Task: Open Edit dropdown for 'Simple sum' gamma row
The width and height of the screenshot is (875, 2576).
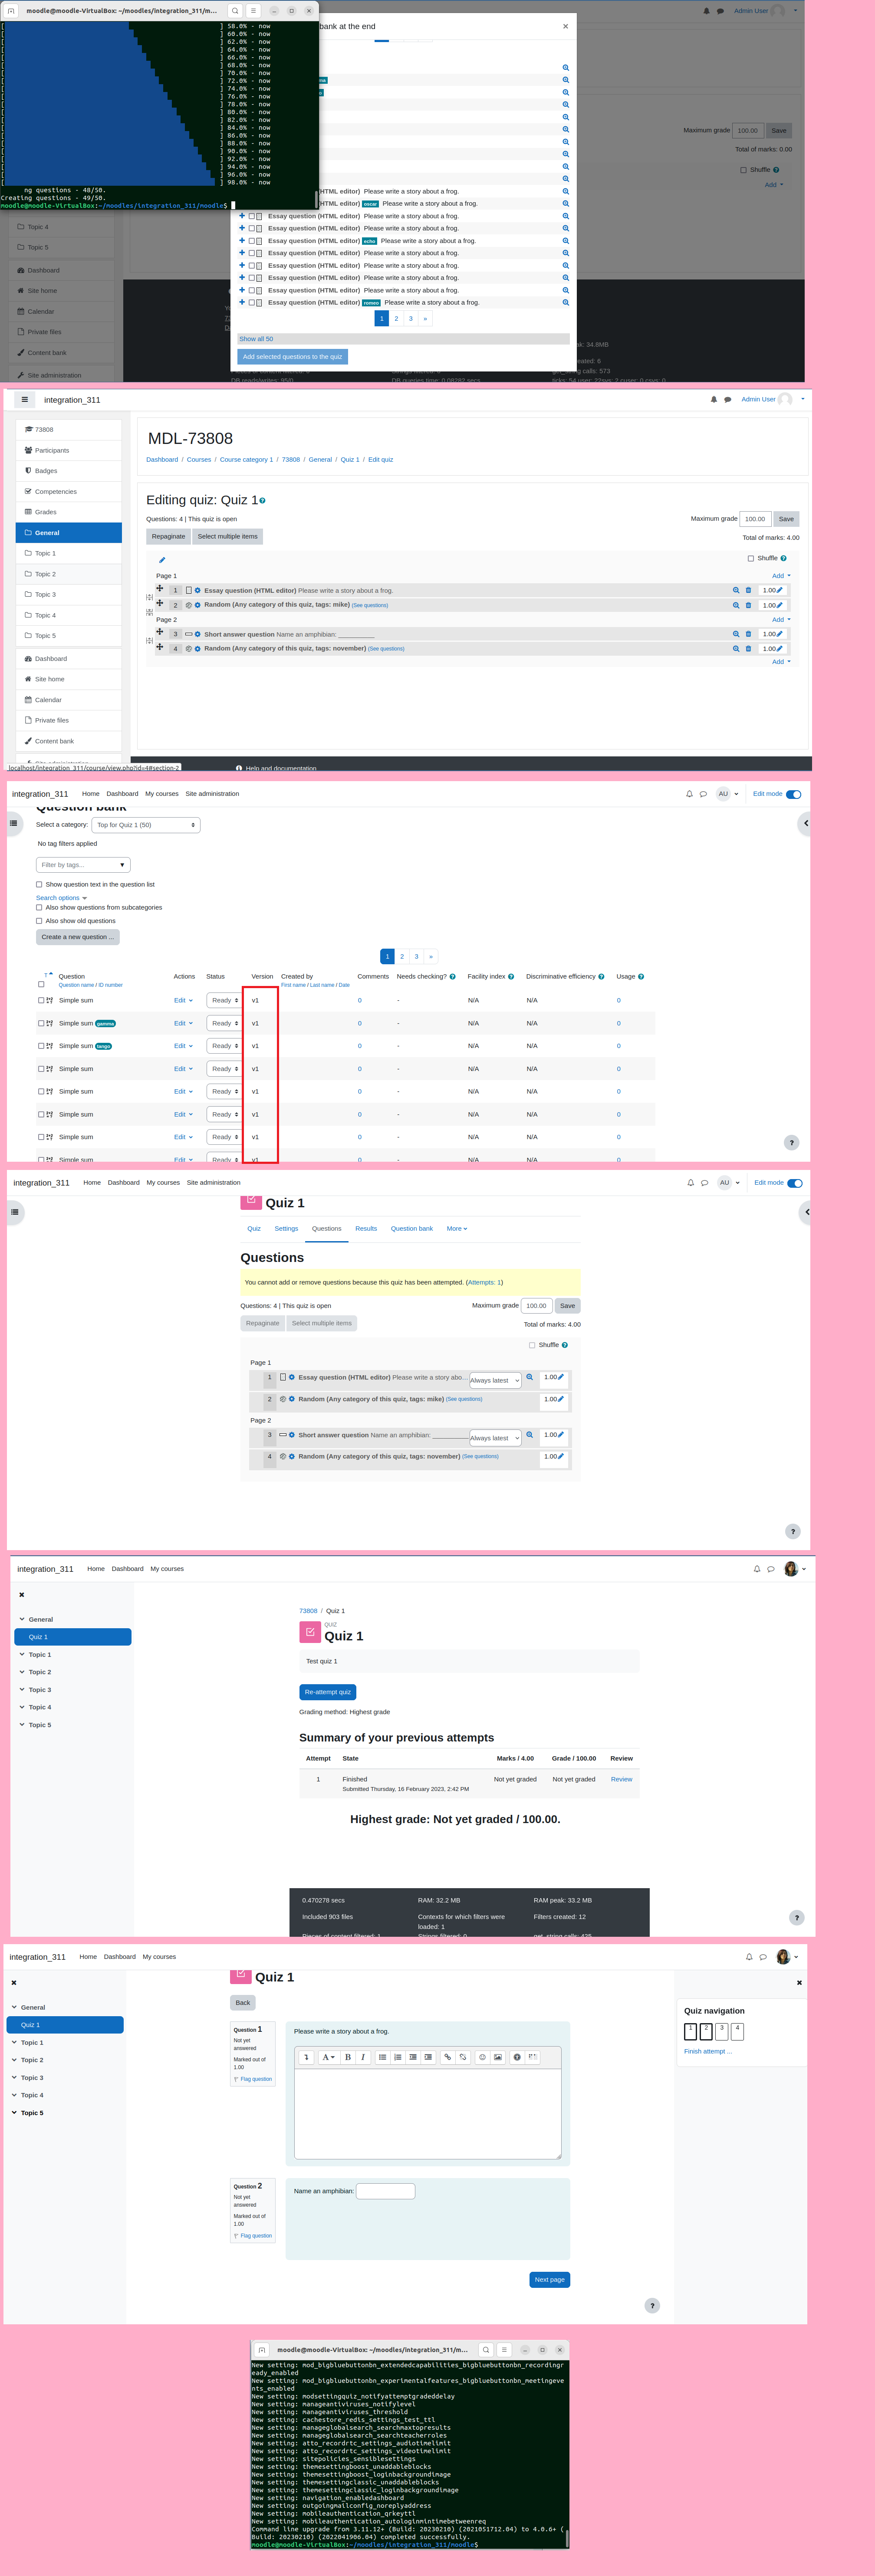Action: coord(183,1023)
